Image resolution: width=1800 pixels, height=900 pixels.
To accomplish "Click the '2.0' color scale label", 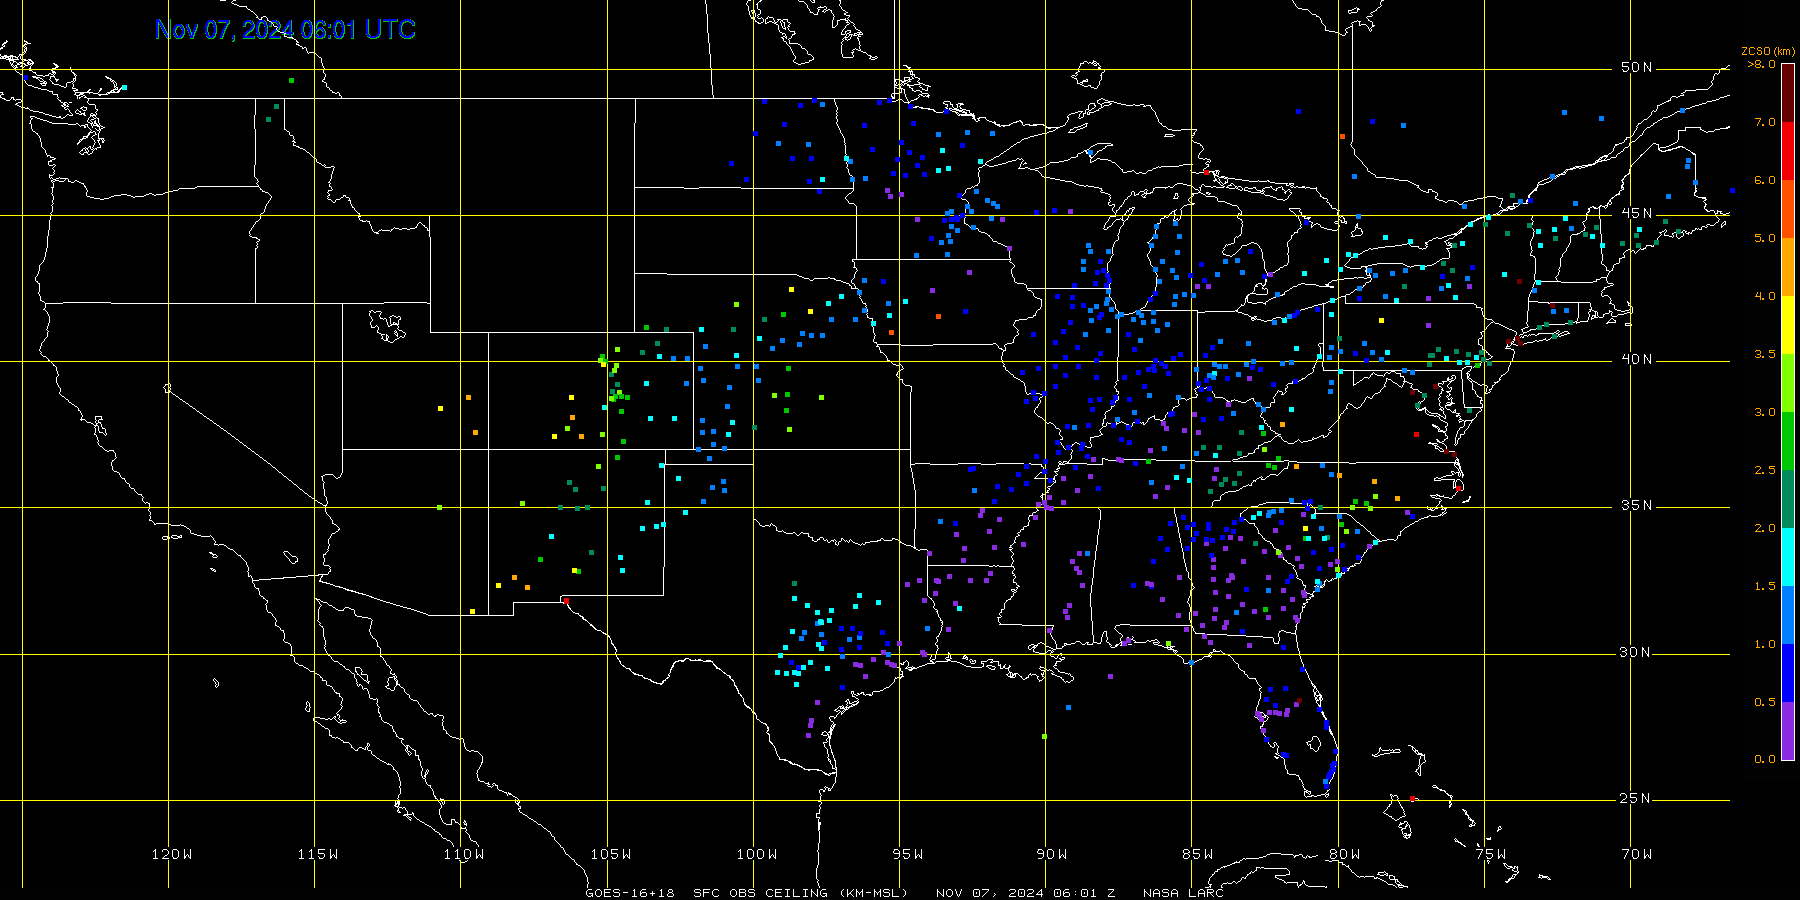I will tap(1765, 528).
